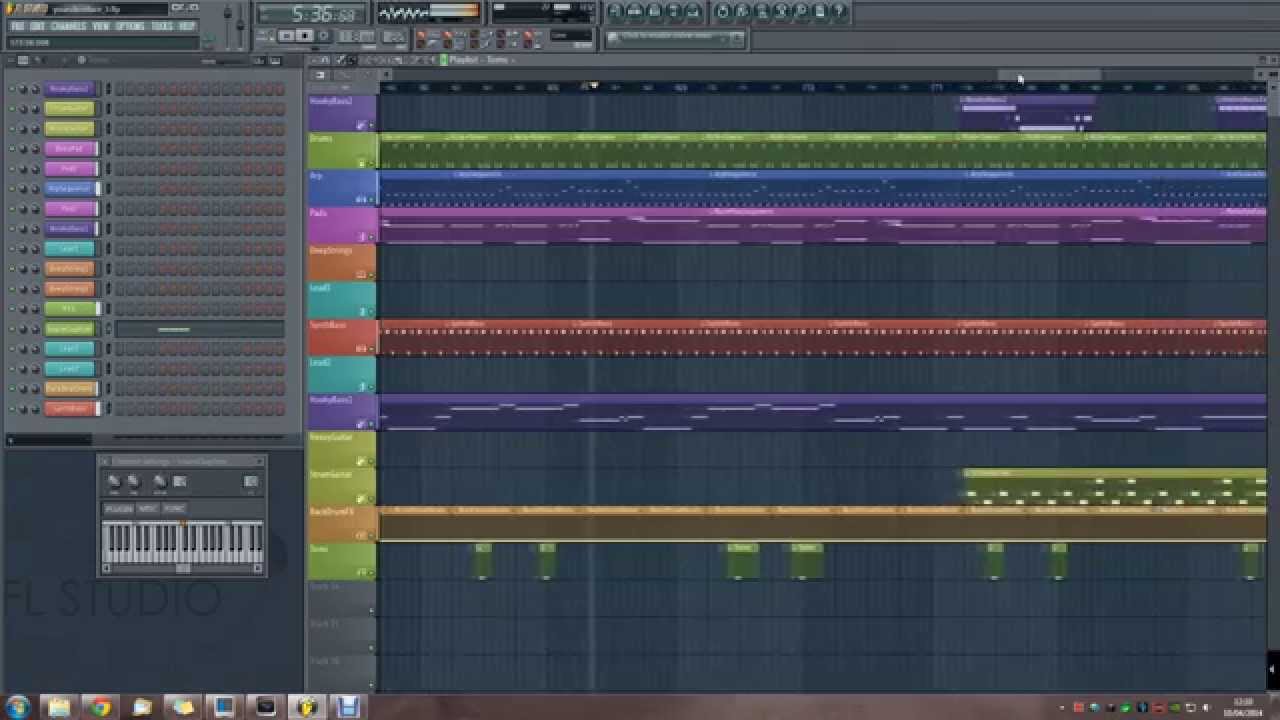Close the Channel settings window

(259, 462)
